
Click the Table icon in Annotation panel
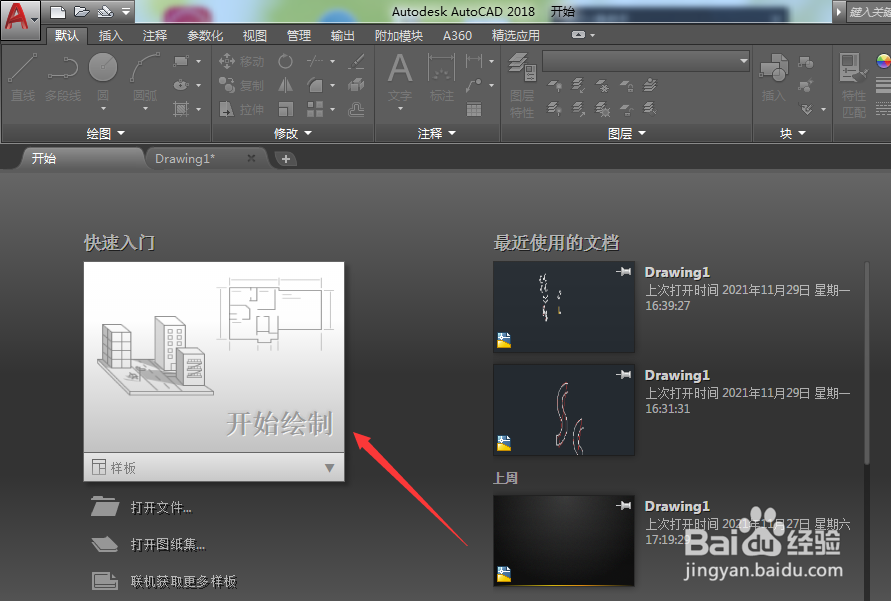[474, 109]
